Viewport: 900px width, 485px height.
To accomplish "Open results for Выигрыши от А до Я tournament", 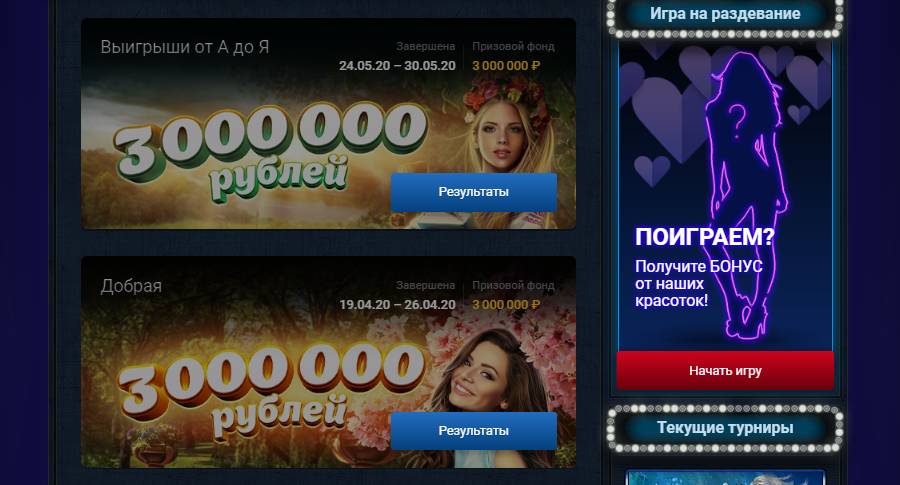I will coord(474,192).
